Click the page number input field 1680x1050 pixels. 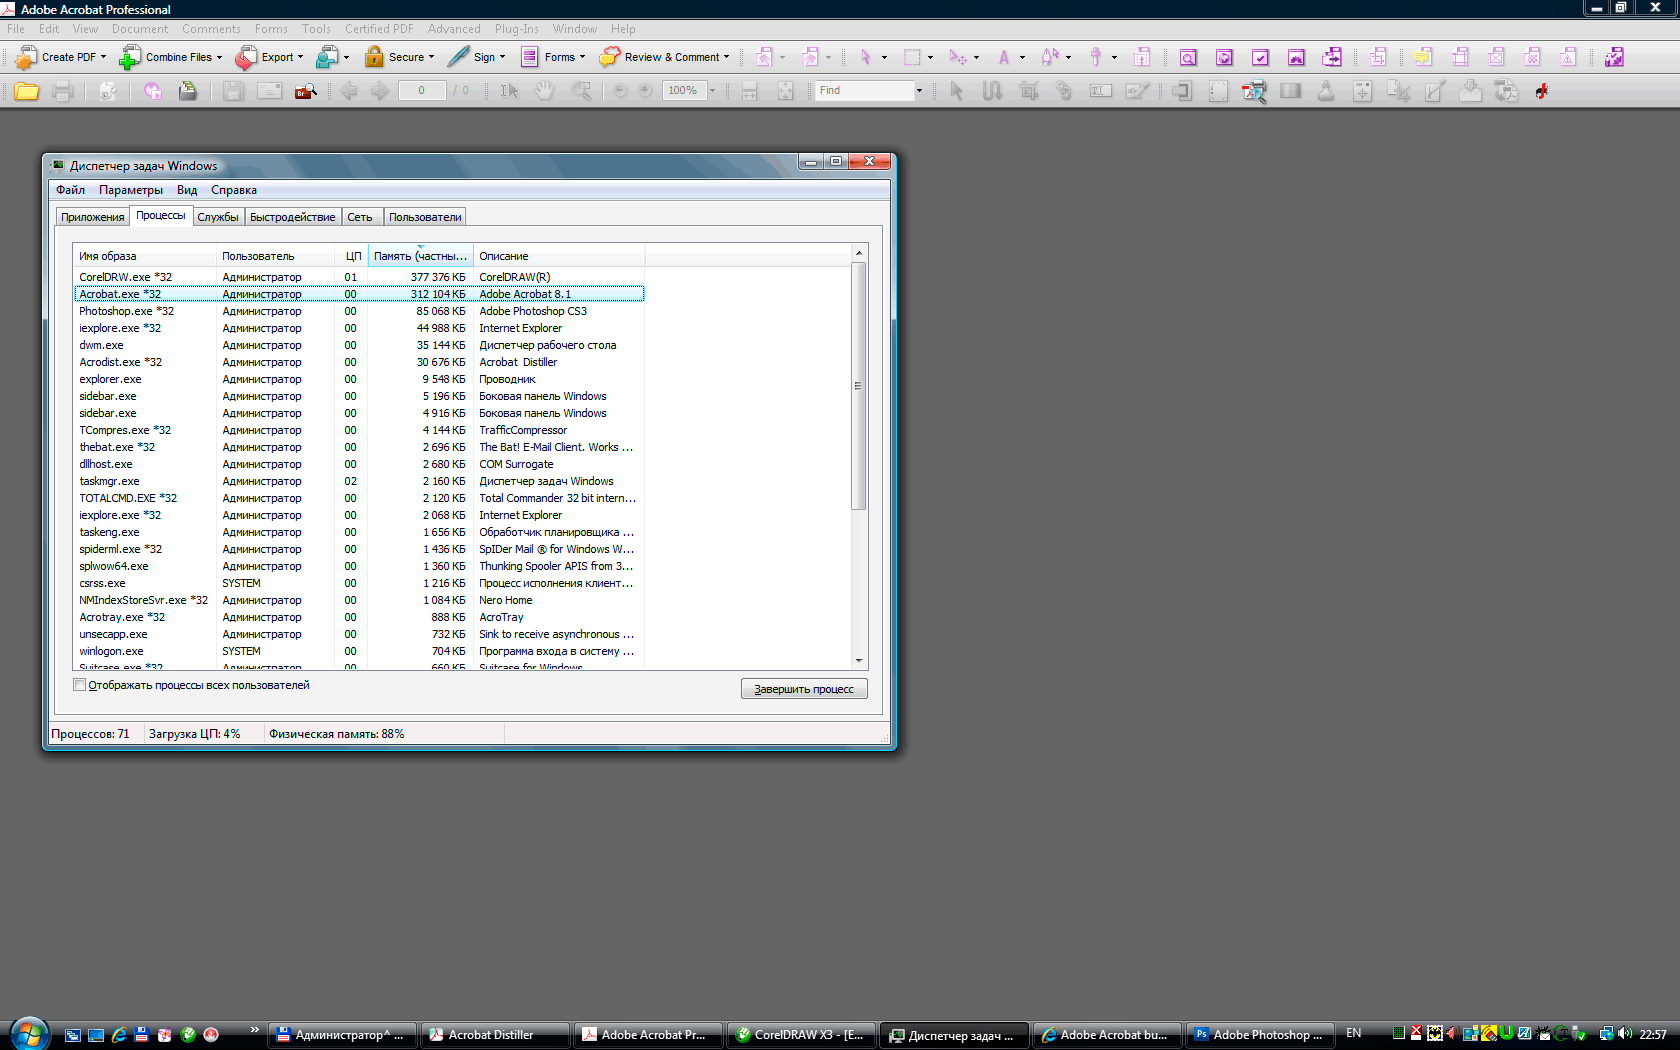(421, 91)
